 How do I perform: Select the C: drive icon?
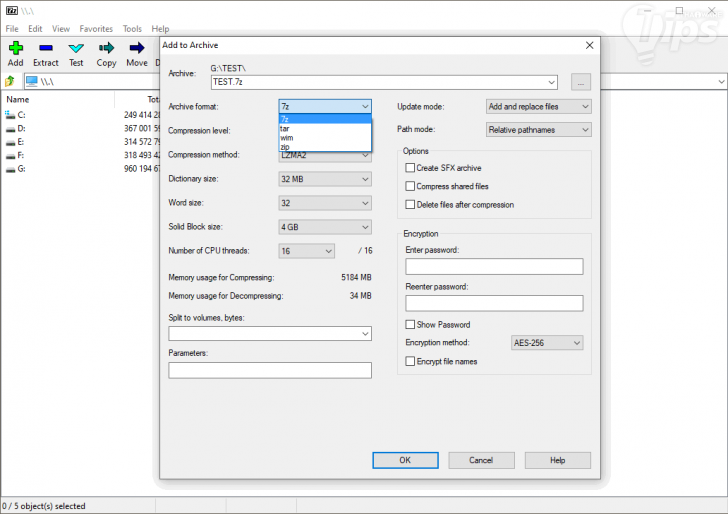click(10, 115)
